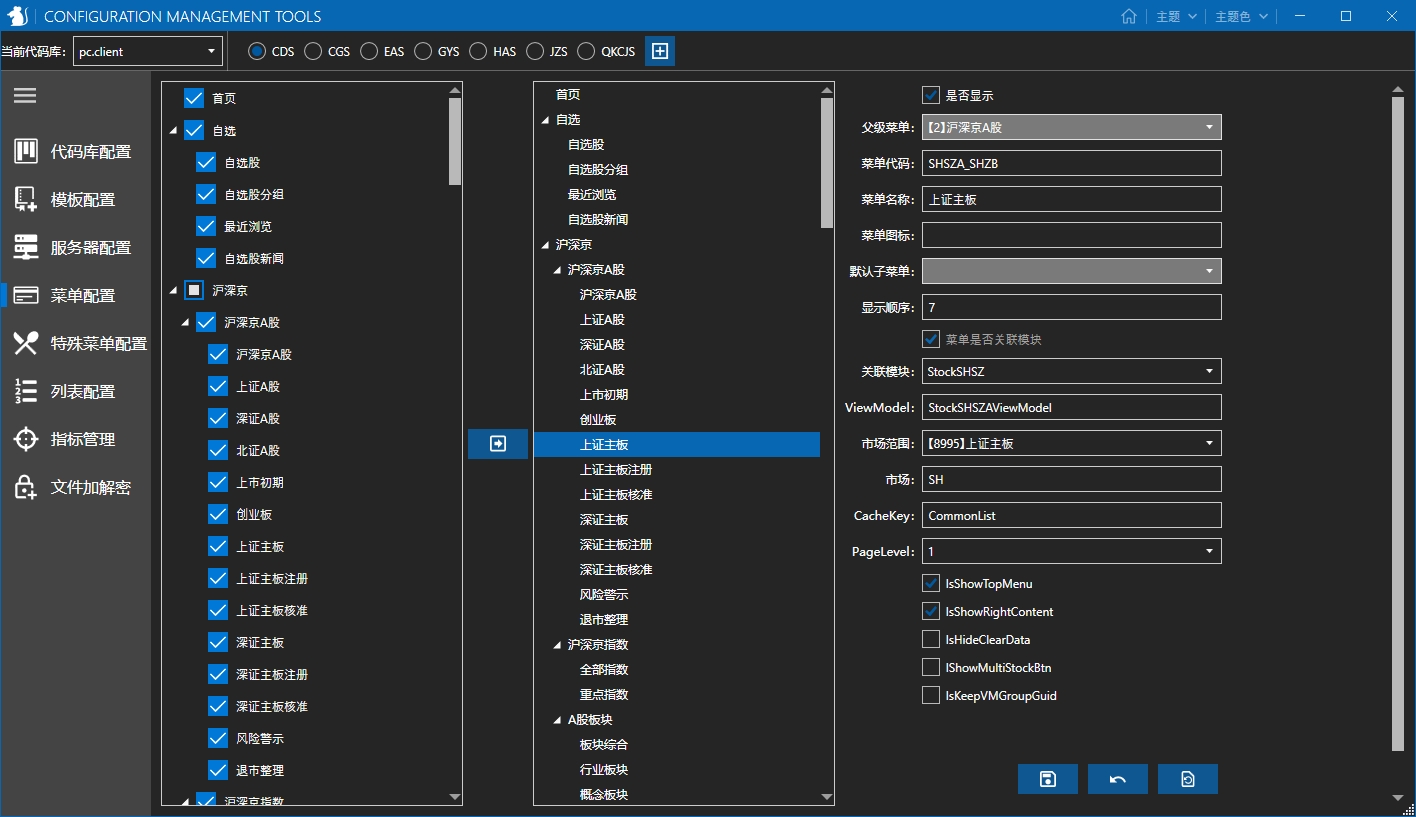Click the app logo in title bar
Image resolution: width=1416 pixels, height=817 pixels.
pyautogui.click(x=17, y=16)
